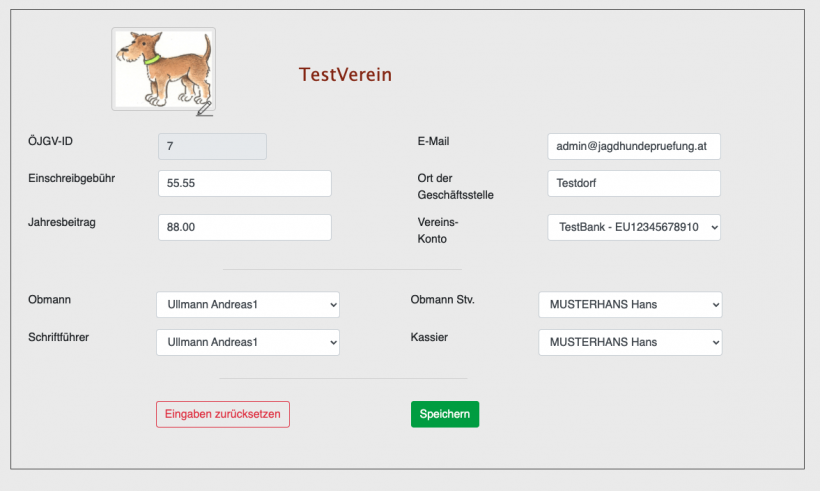Click the Kassier label text
The image size is (820, 491).
point(429,337)
